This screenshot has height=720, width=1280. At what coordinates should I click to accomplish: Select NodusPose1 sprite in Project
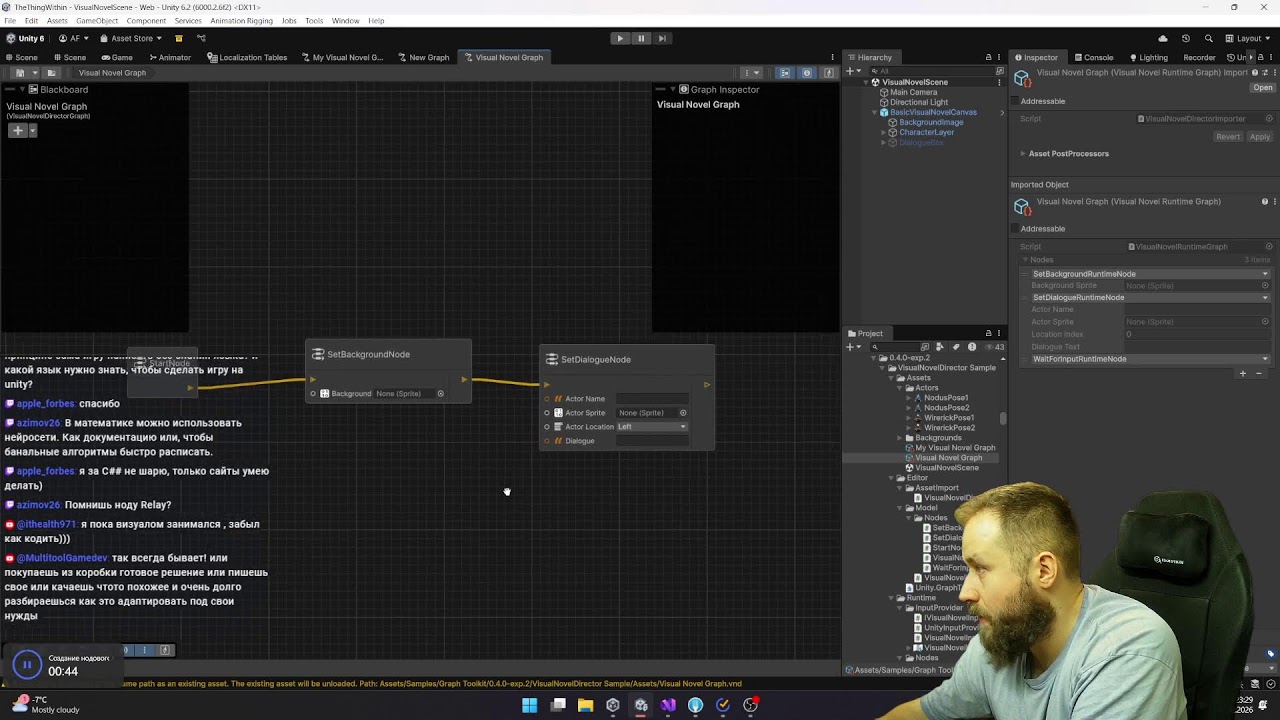pyautogui.click(x=945, y=398)
